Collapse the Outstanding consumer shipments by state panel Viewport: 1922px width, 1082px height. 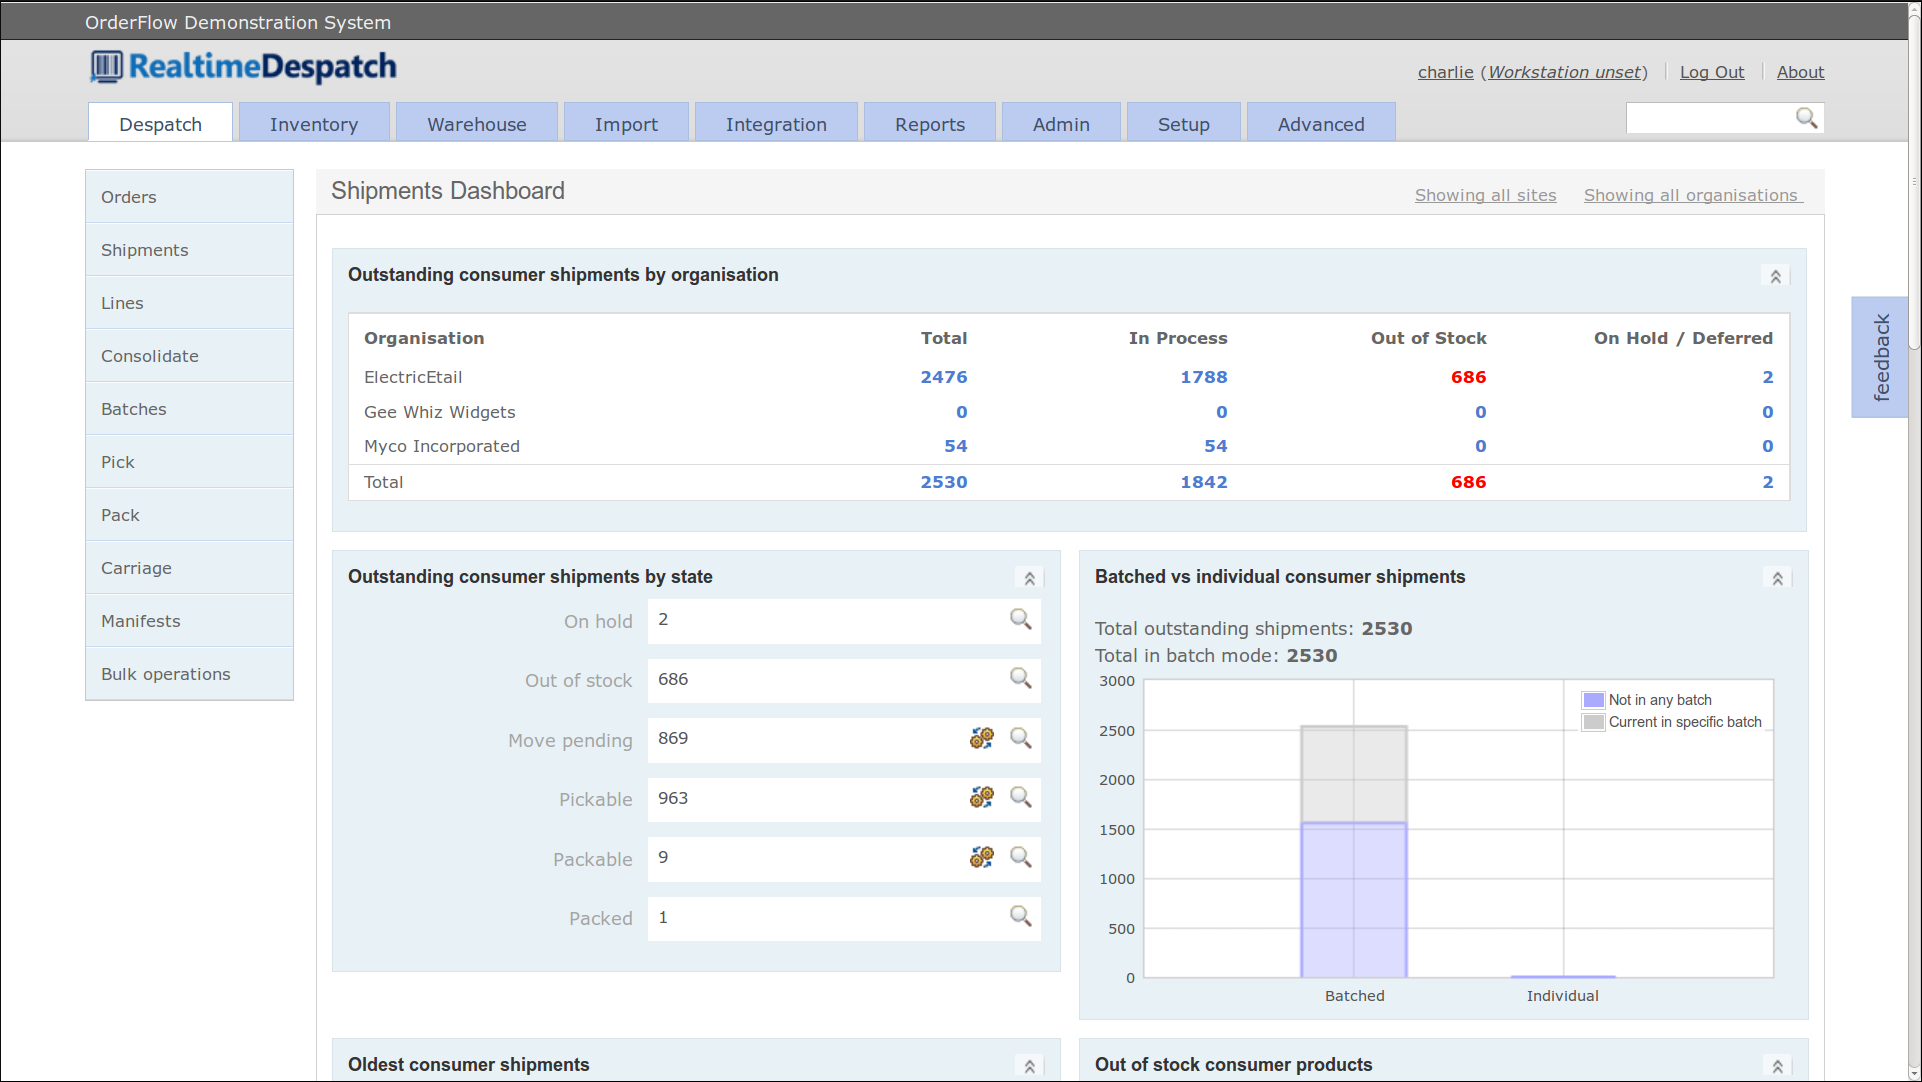1030,577
